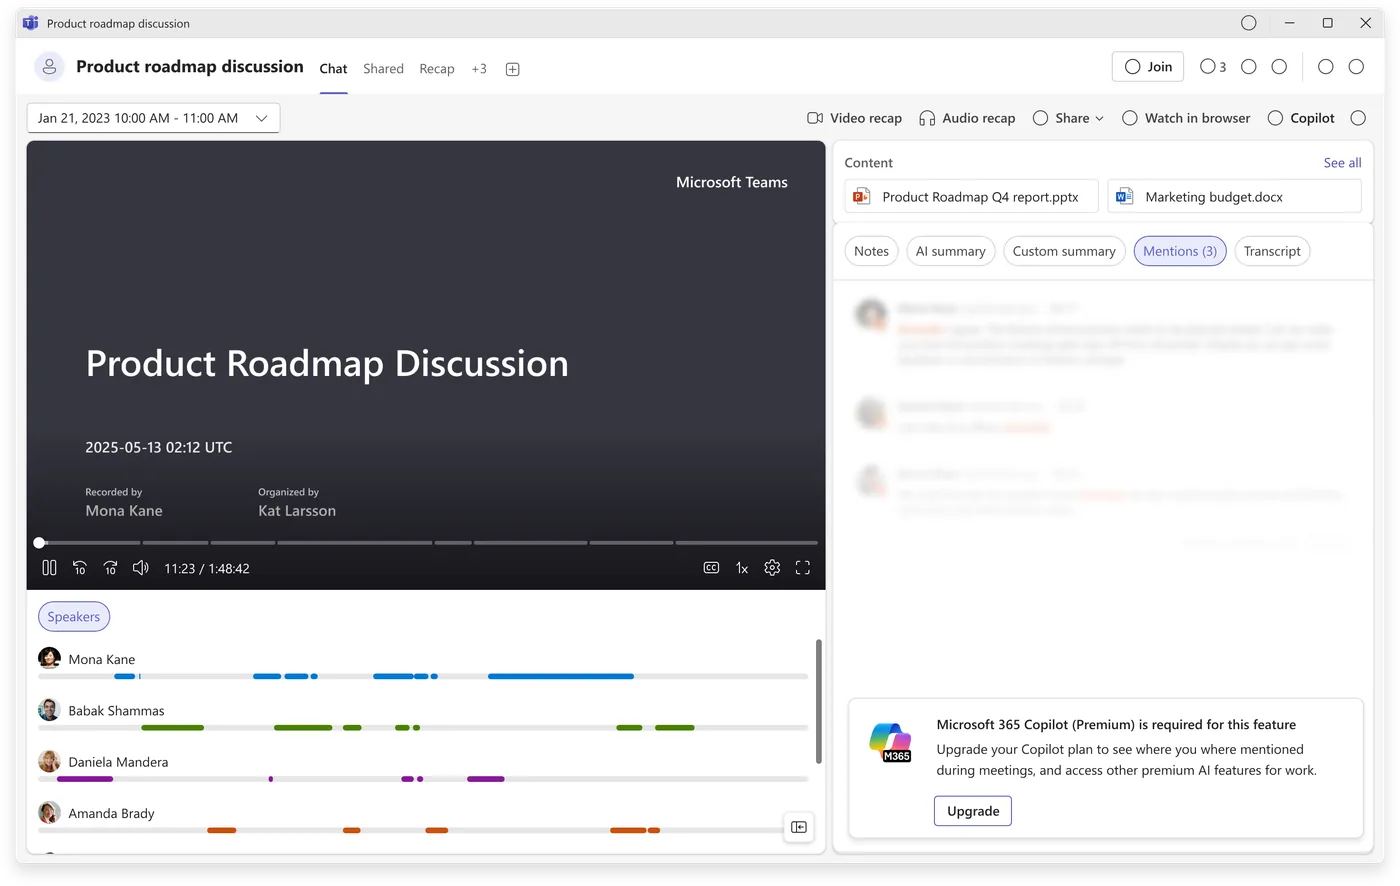Click the speakers list vertical scrollbar
The width and height of the screenshot is (1400, 886).
point(819,701)
